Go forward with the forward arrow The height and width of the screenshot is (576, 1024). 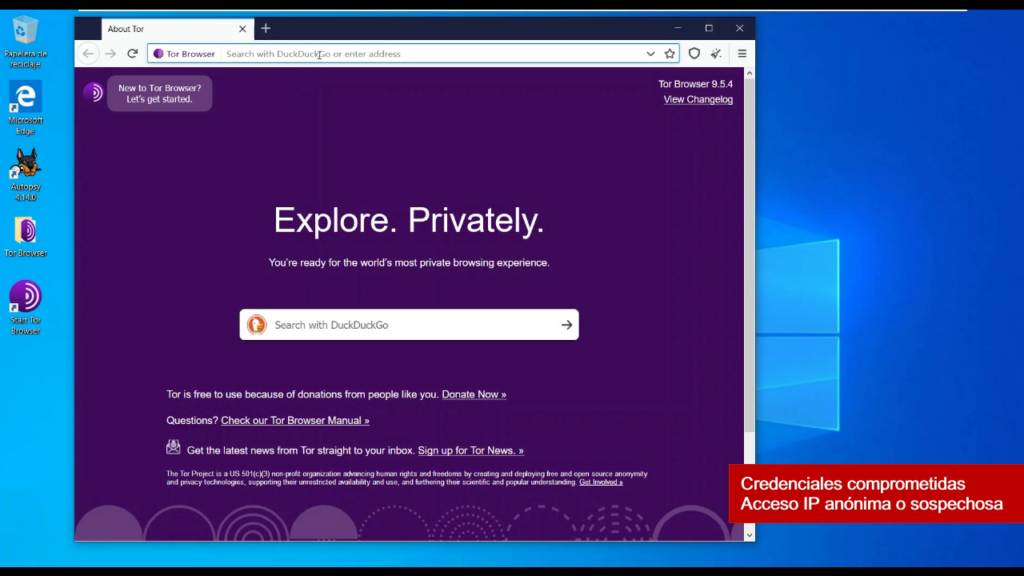click(x=110, y=54)
